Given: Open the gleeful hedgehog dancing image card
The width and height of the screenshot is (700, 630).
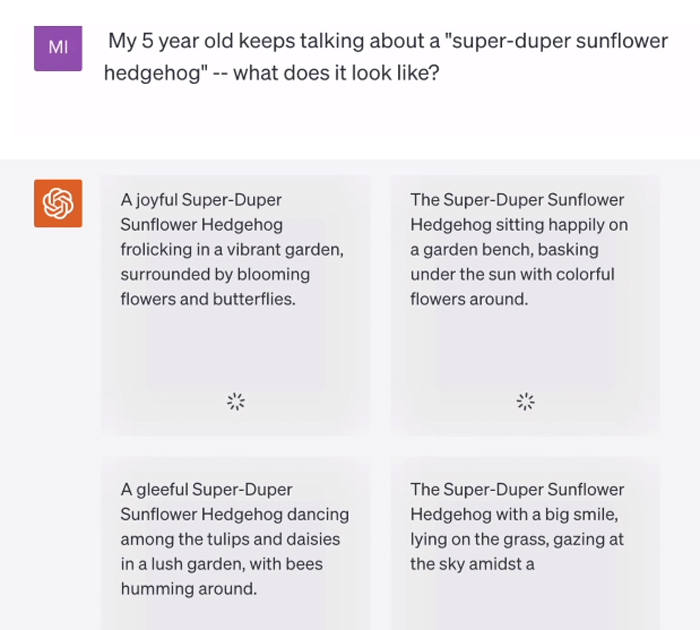Looking at the screenshot, I should [235, 543].
